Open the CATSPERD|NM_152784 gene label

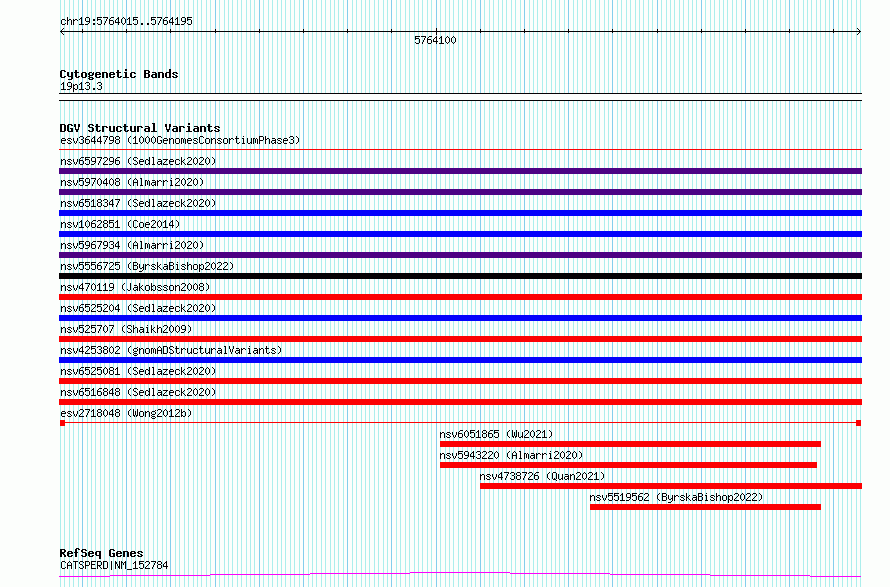point(114,565)
